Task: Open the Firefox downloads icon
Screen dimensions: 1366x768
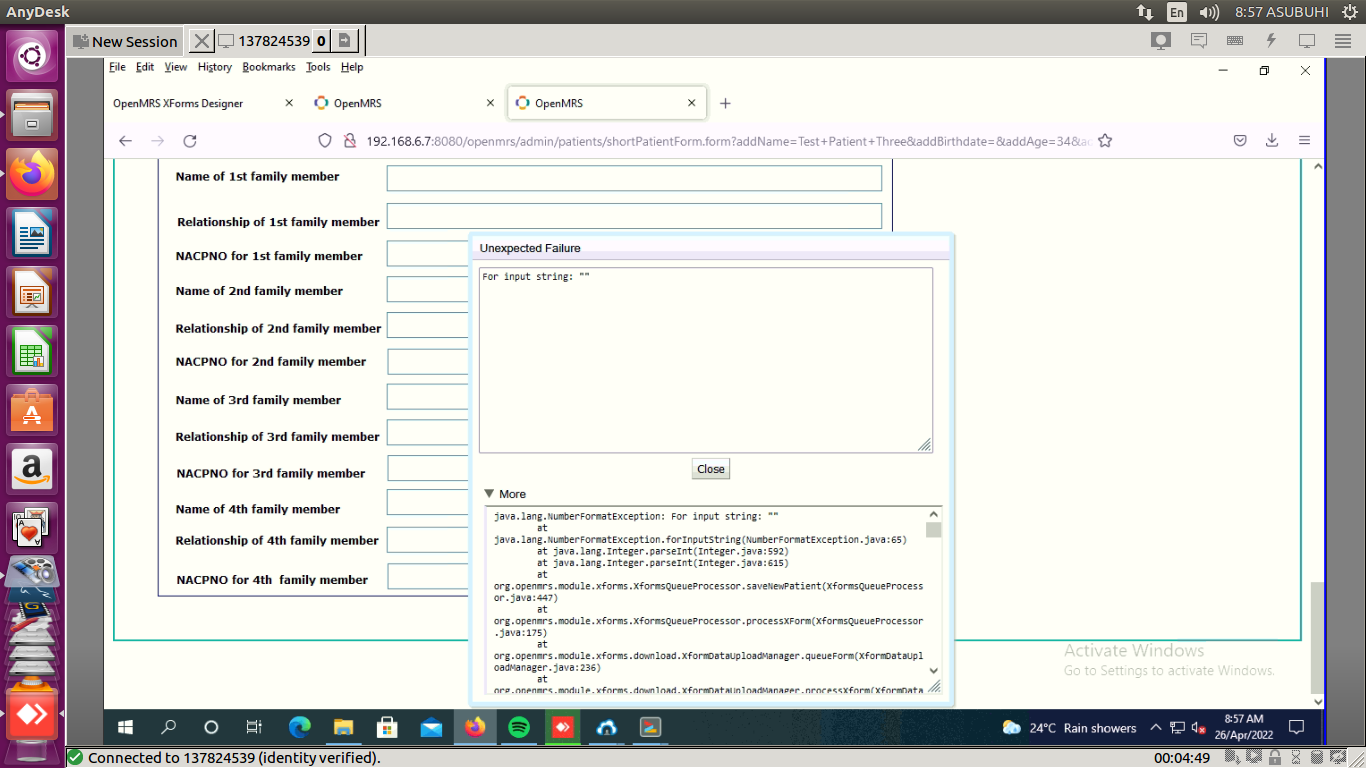Action: pos(1272,140)
